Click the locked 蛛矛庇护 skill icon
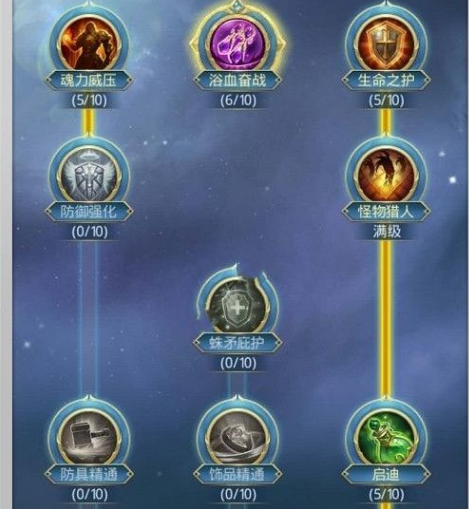The image size is (469, 509). pos(238,307)
